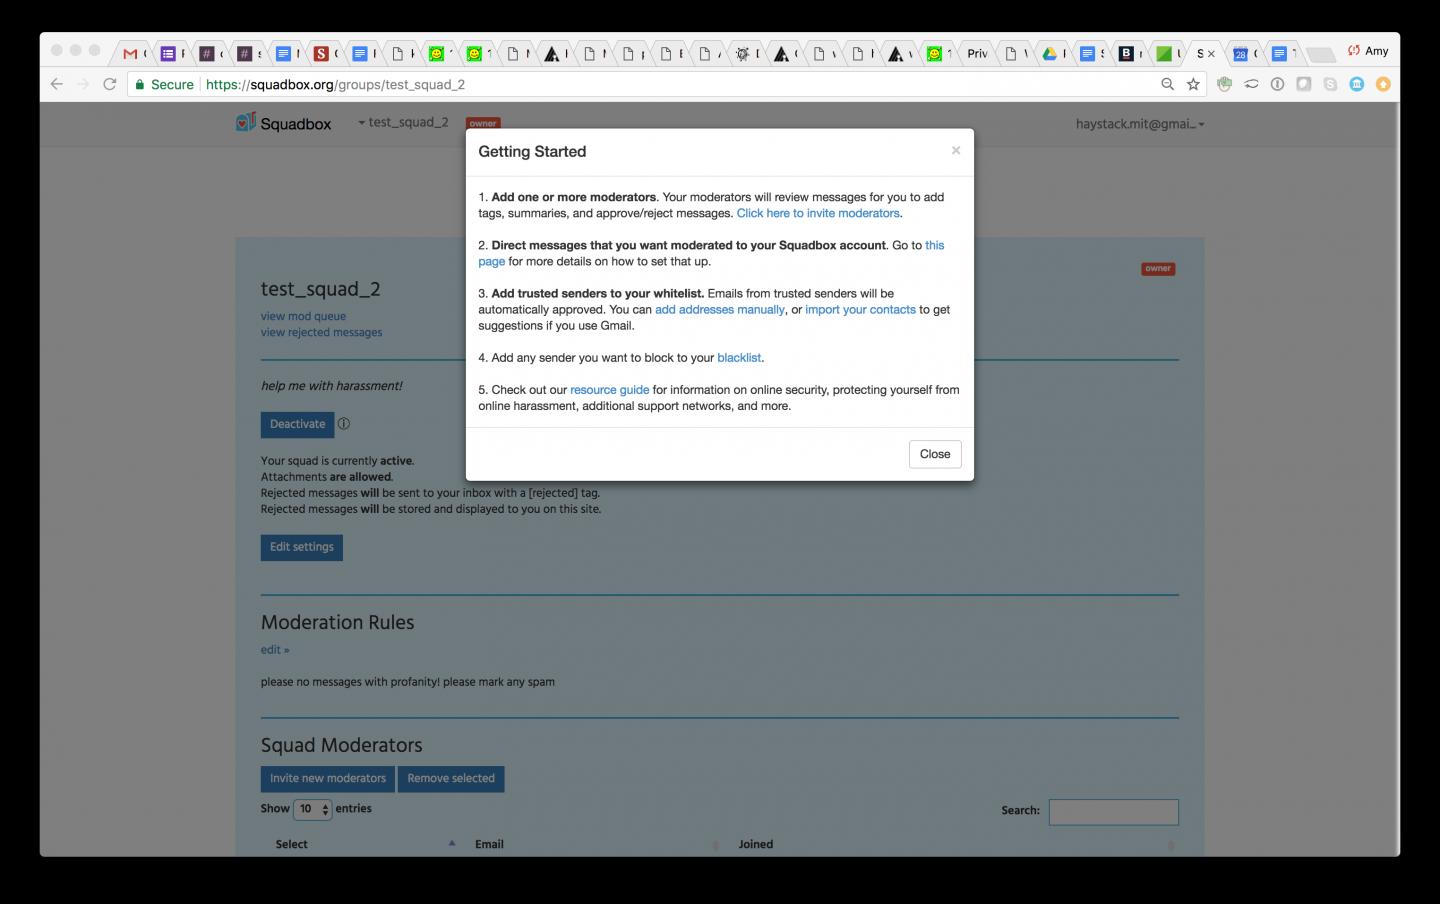The height and width of the screenshot is (904, 1440).
Task: Close the Getting Started dialog with X
Action: 955,151
